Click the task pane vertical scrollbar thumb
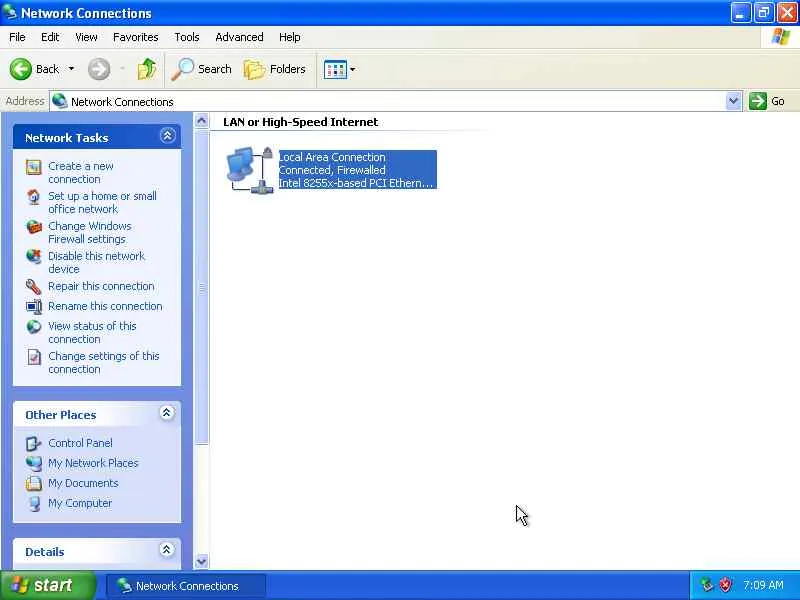The height and width of the screenshot is (600, 800). (202, 287)
